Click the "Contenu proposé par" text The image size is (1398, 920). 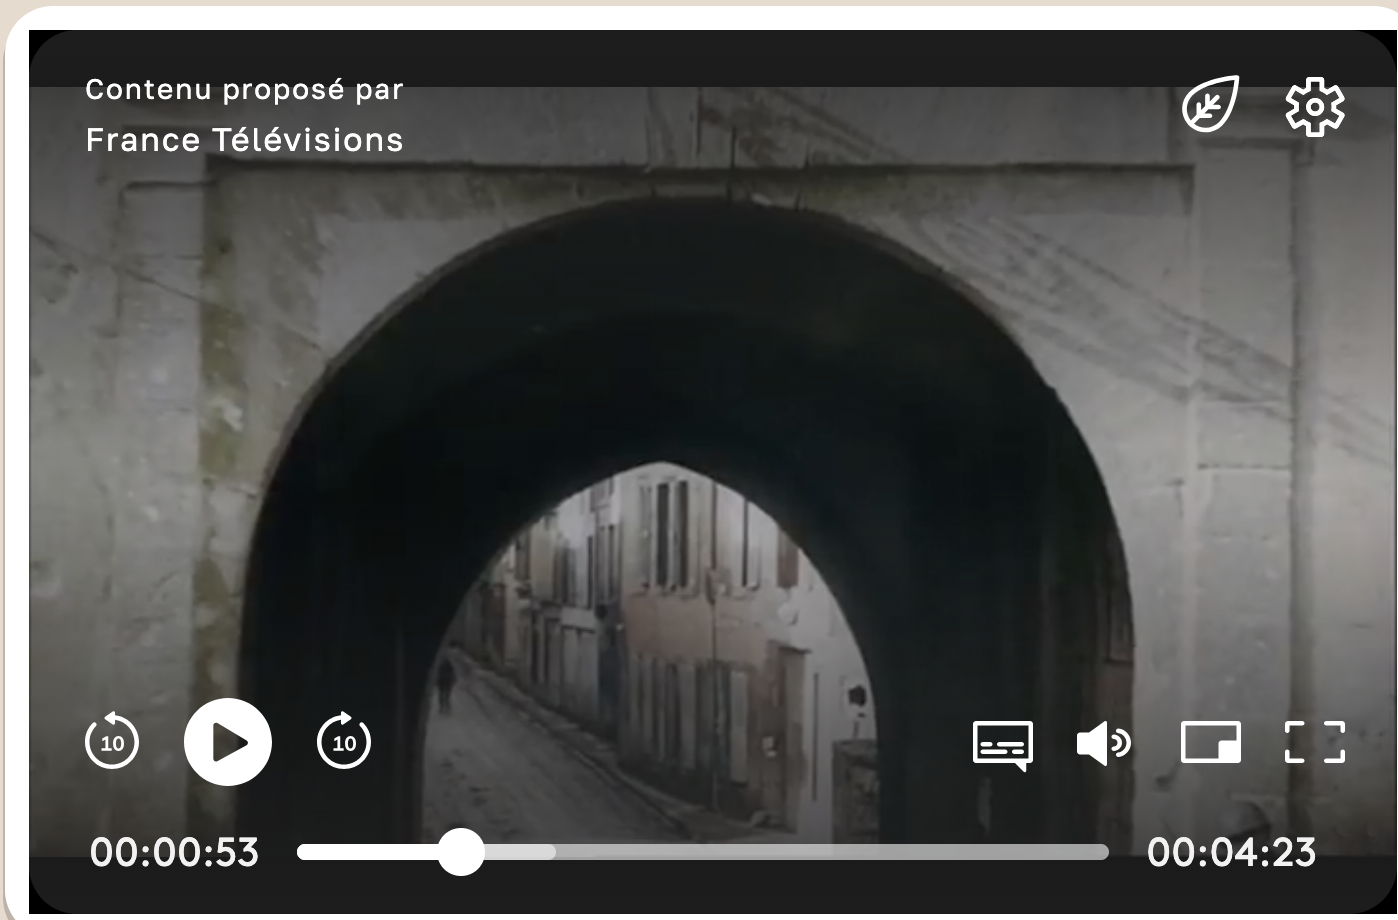point(244,90)
